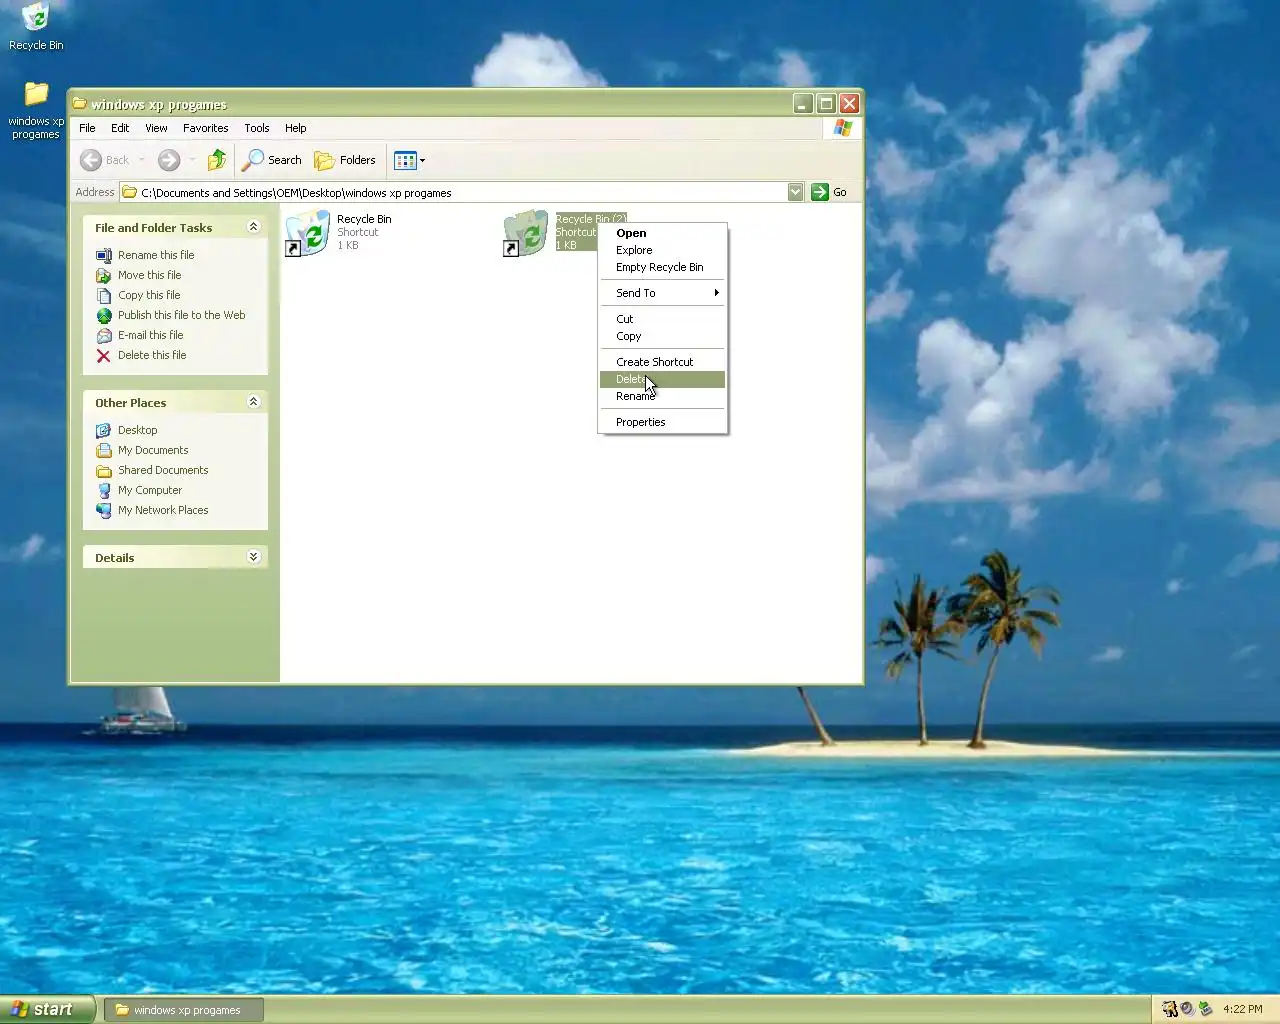Open Back button history dropdown arrow
Image resolution: width=1280 pixels, height=1024 pixels.
click(x=142, y=160)
